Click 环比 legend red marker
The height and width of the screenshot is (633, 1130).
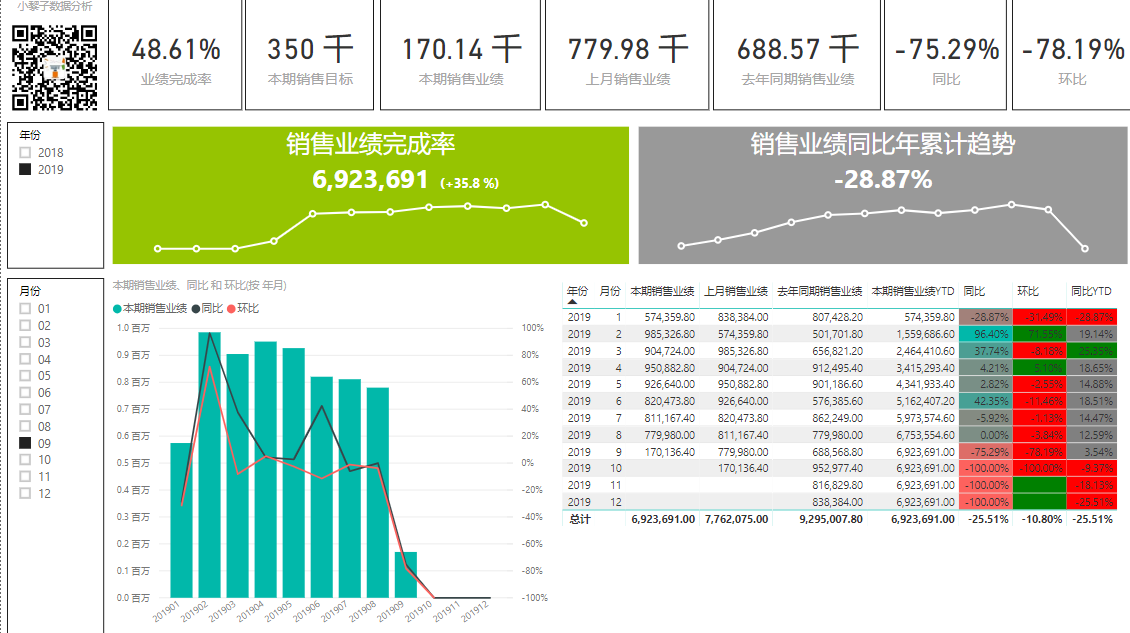(x=231, y=309)
